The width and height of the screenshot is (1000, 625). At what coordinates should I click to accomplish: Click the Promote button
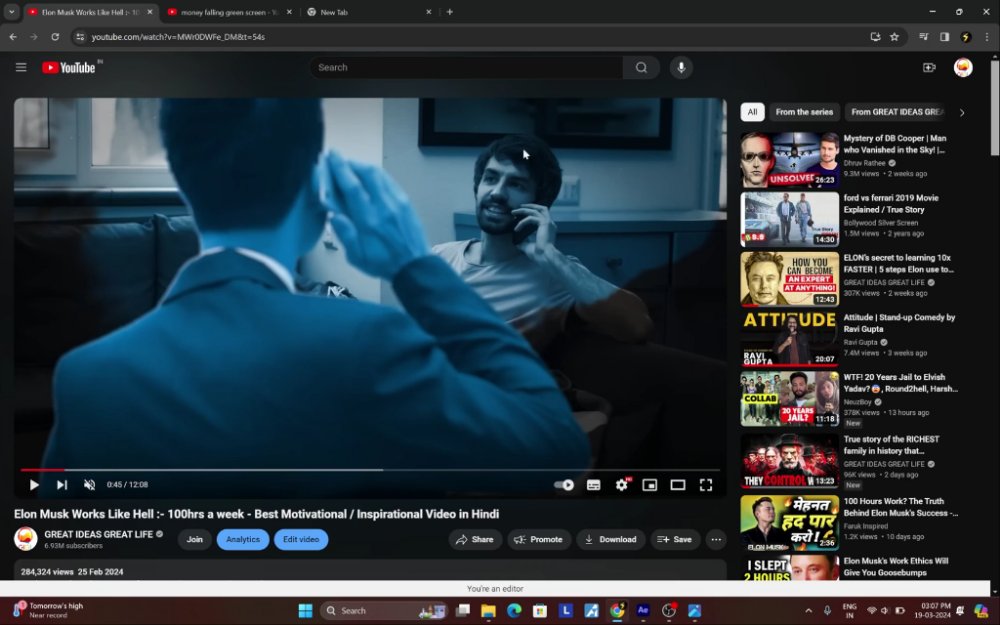(x=539, y=540)
